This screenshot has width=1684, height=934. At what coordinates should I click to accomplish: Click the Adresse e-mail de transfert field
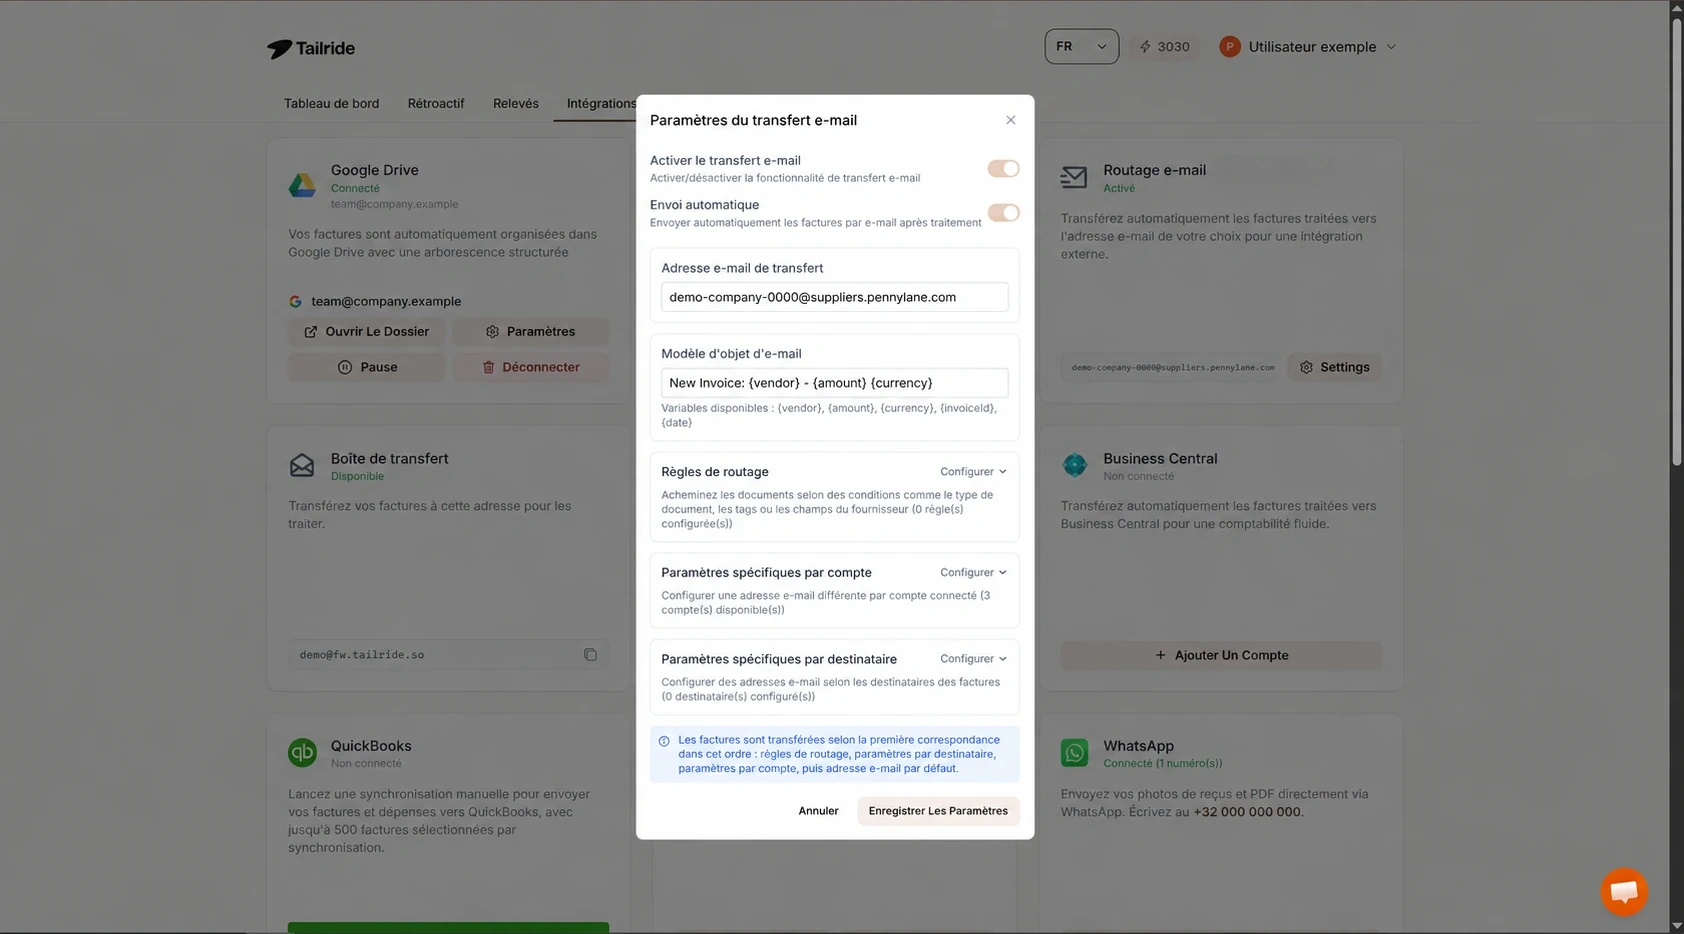pos(834,297)
